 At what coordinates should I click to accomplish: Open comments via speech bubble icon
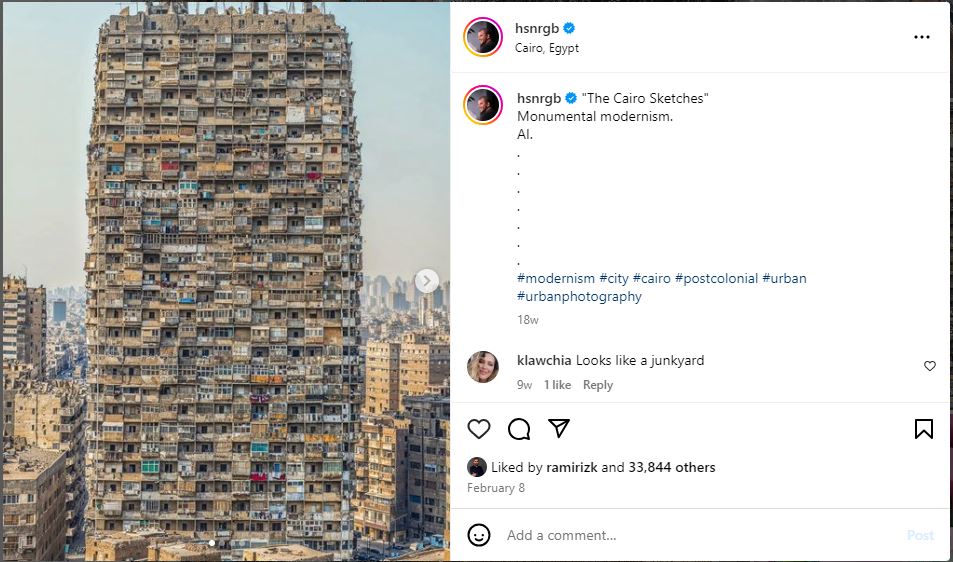[519, 429]
